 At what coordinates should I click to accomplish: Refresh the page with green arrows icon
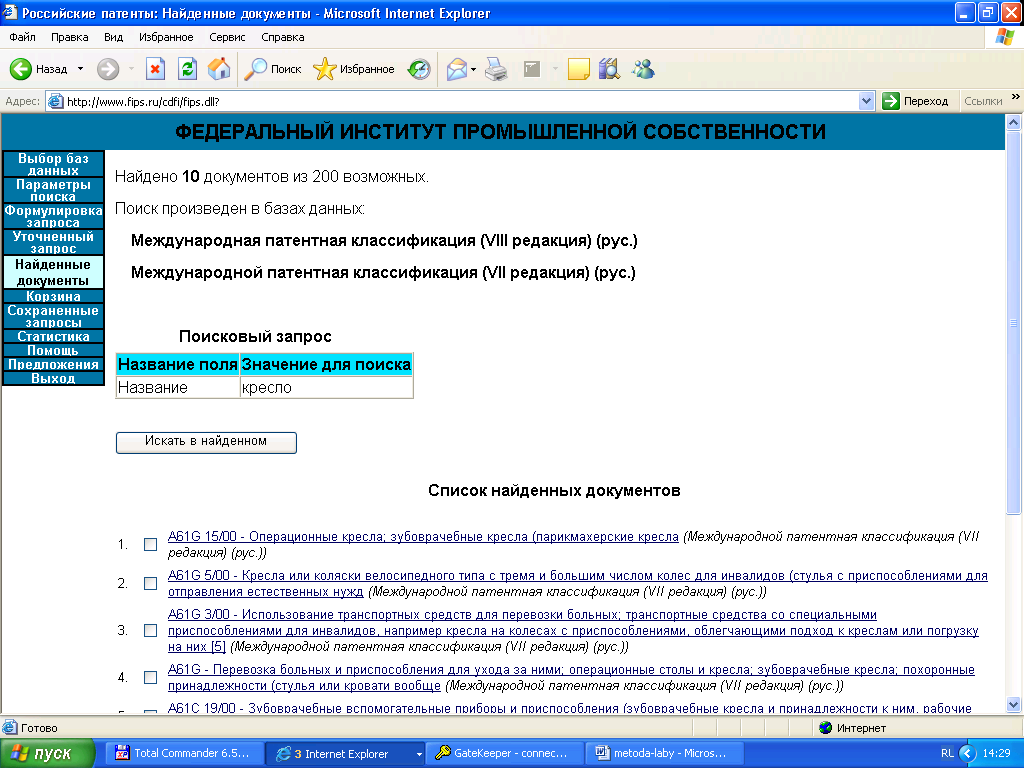click(187, 69)
